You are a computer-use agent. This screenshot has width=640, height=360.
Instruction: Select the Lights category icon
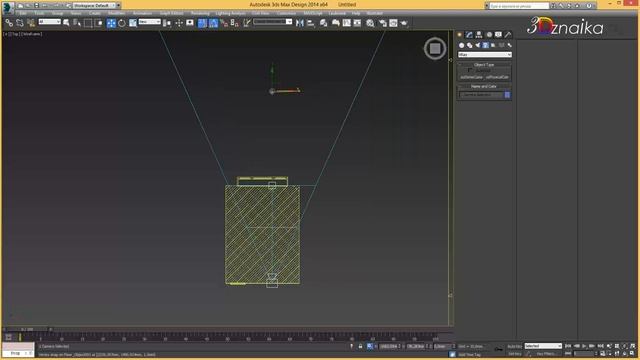click(478, 45)
